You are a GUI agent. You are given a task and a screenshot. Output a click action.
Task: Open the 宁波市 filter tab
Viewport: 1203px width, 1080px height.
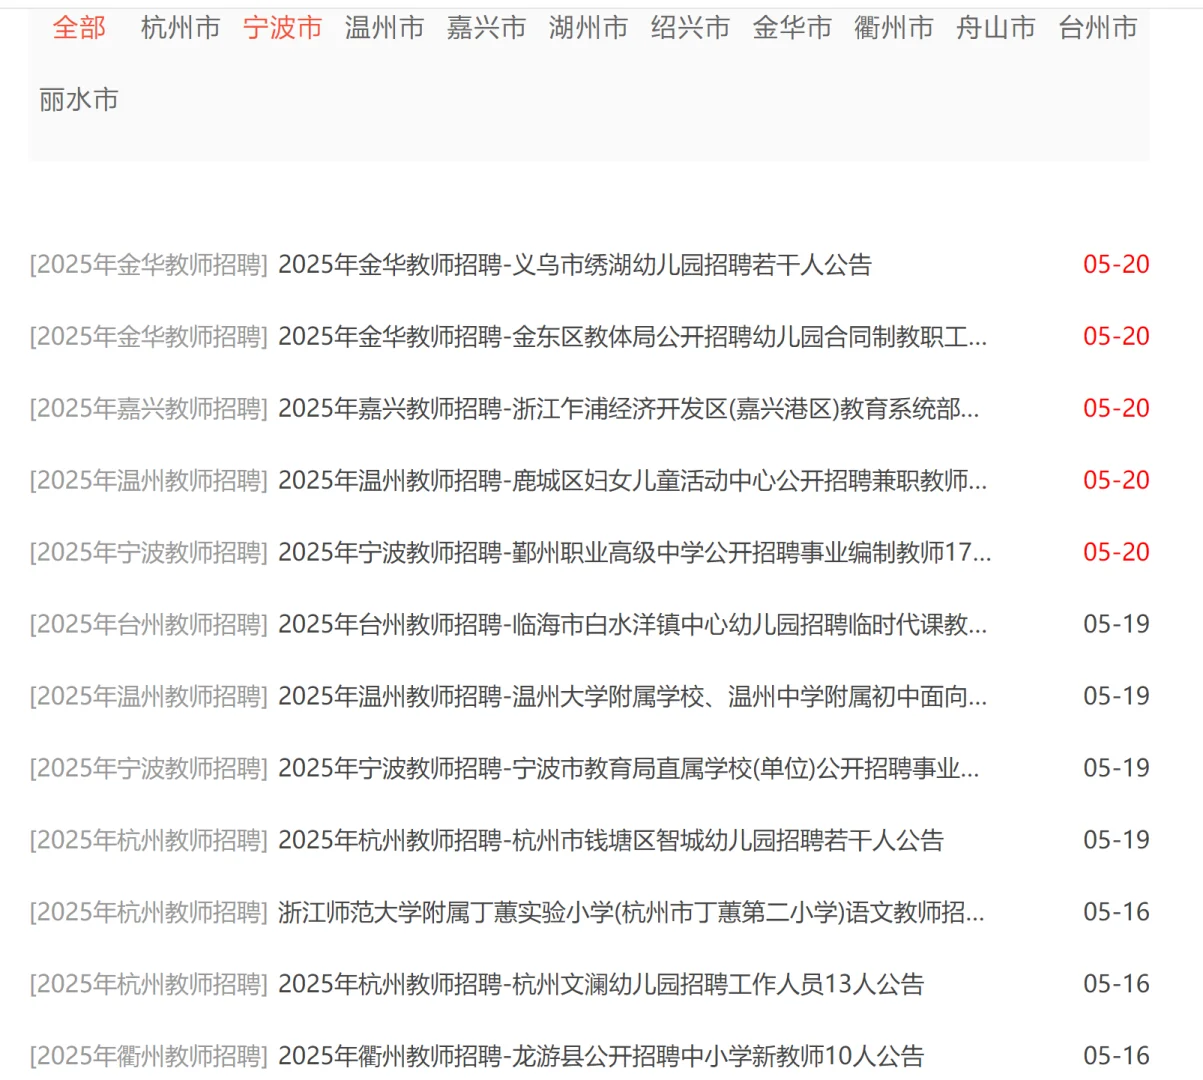[x=283, y=28]
